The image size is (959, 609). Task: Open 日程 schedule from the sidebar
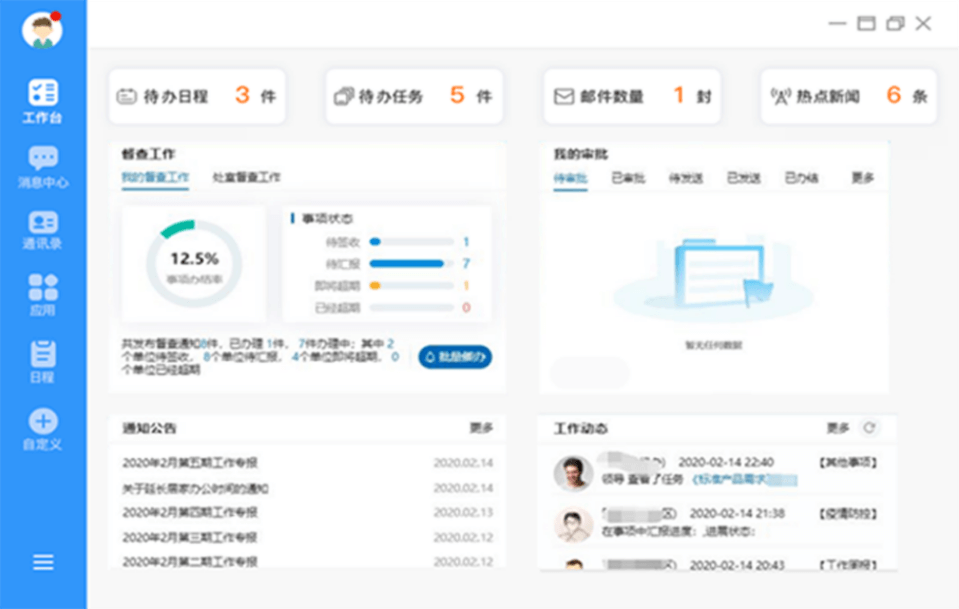(43, 354)
